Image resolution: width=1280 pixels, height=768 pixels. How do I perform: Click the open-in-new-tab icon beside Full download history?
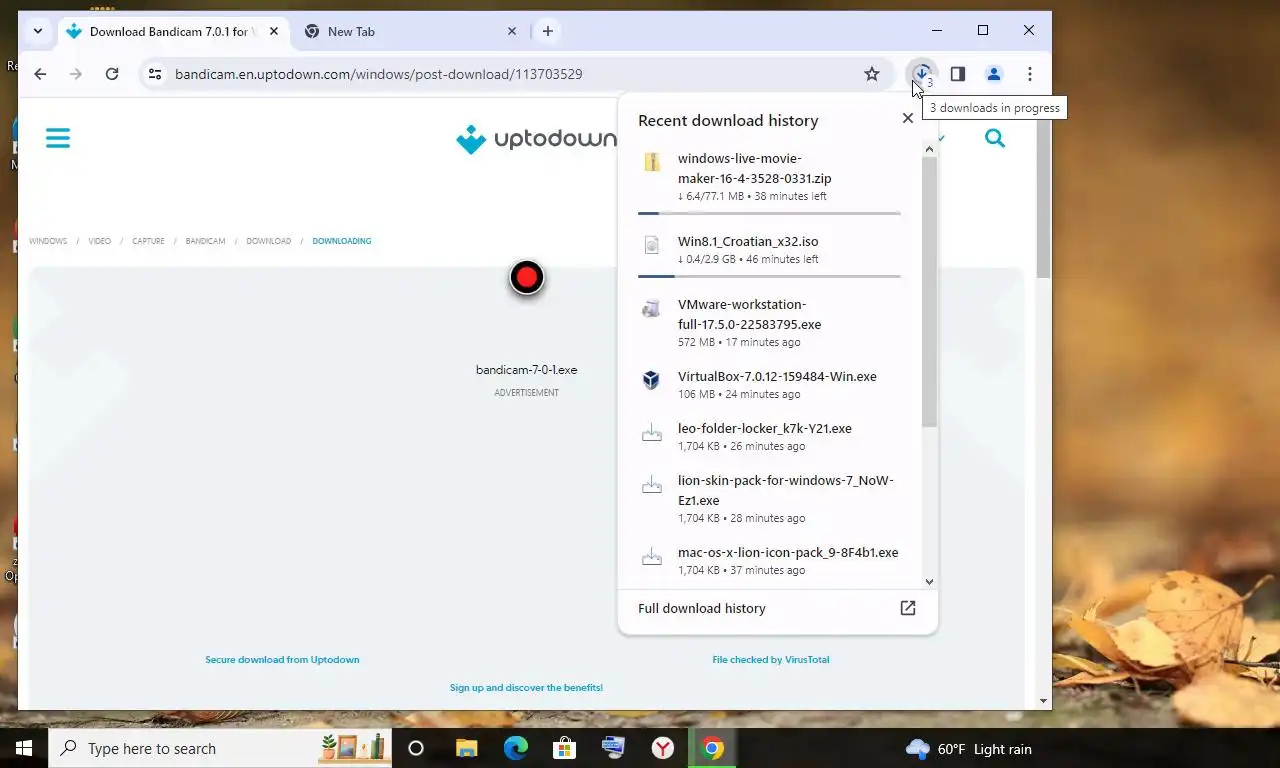coord(908,608)
